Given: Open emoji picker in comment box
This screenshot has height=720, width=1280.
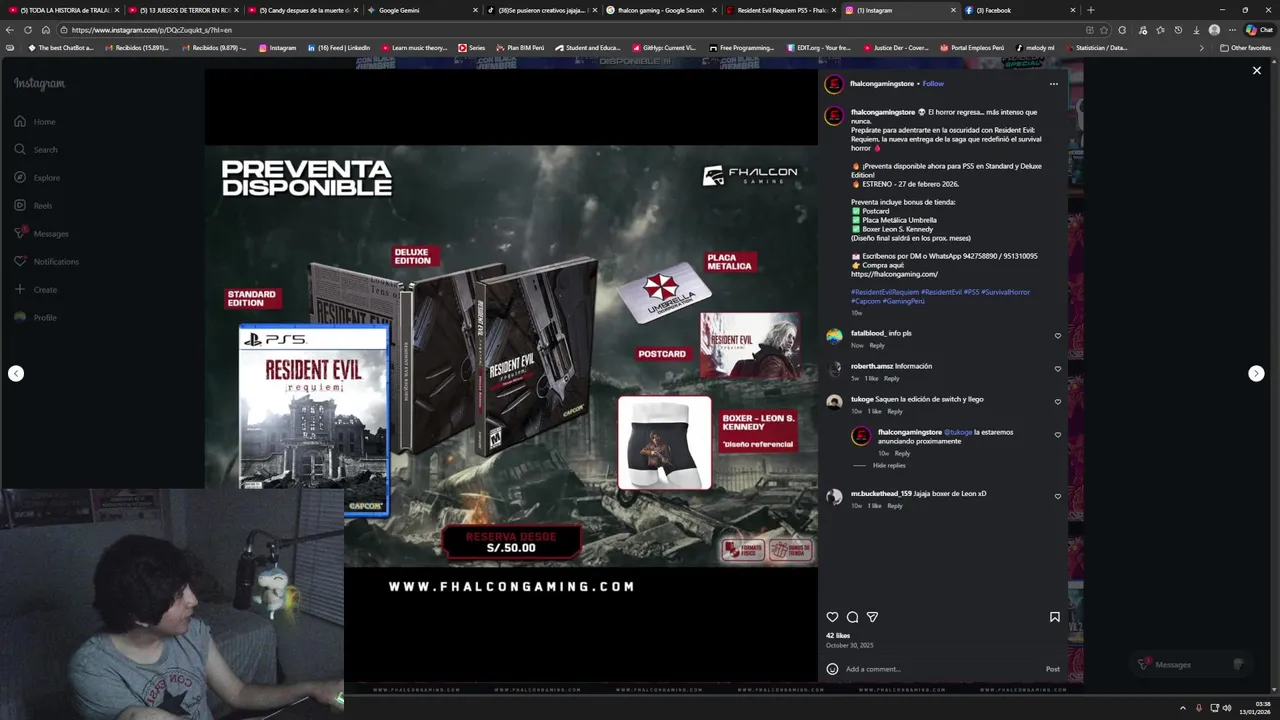Looking at the screenshot, I should point(832,669).
